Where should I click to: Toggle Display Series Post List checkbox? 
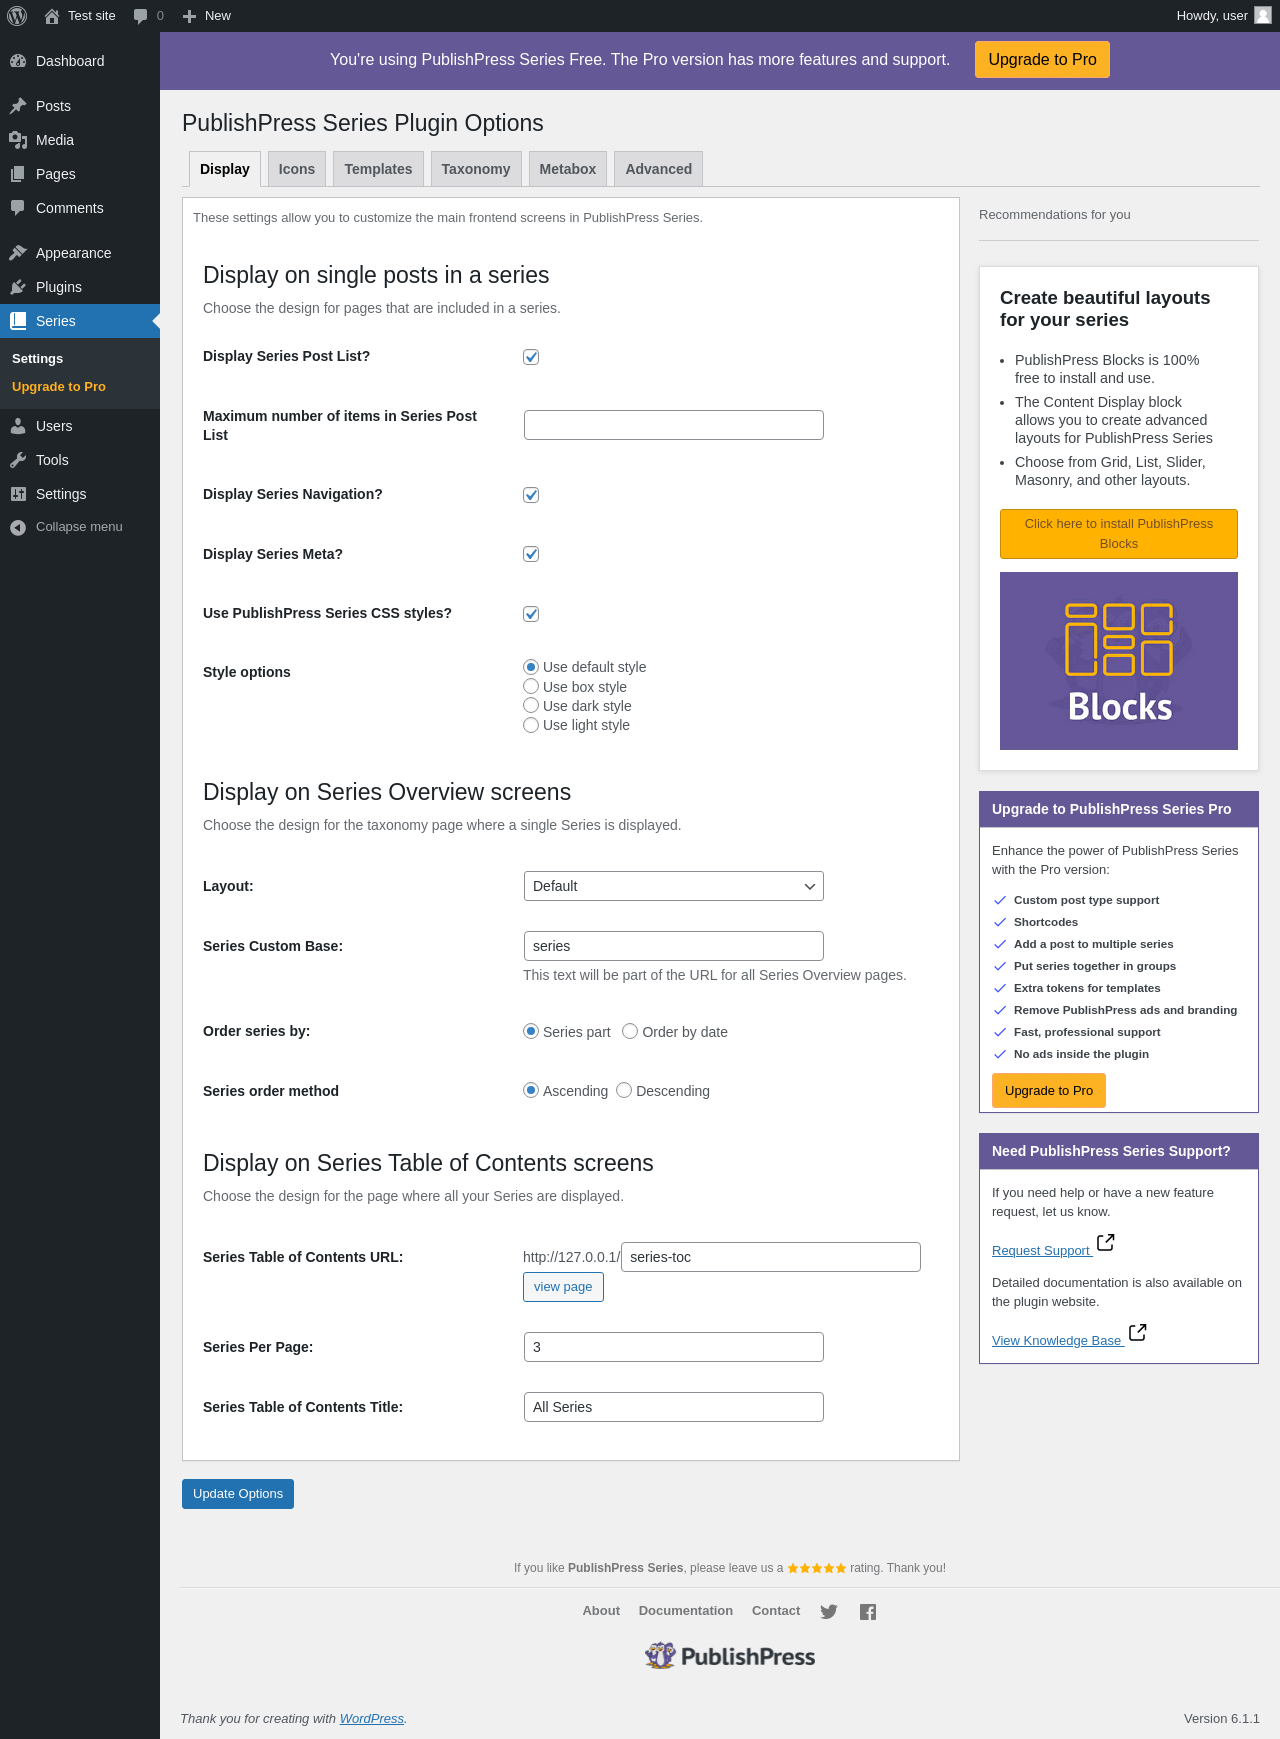[531, 357]
